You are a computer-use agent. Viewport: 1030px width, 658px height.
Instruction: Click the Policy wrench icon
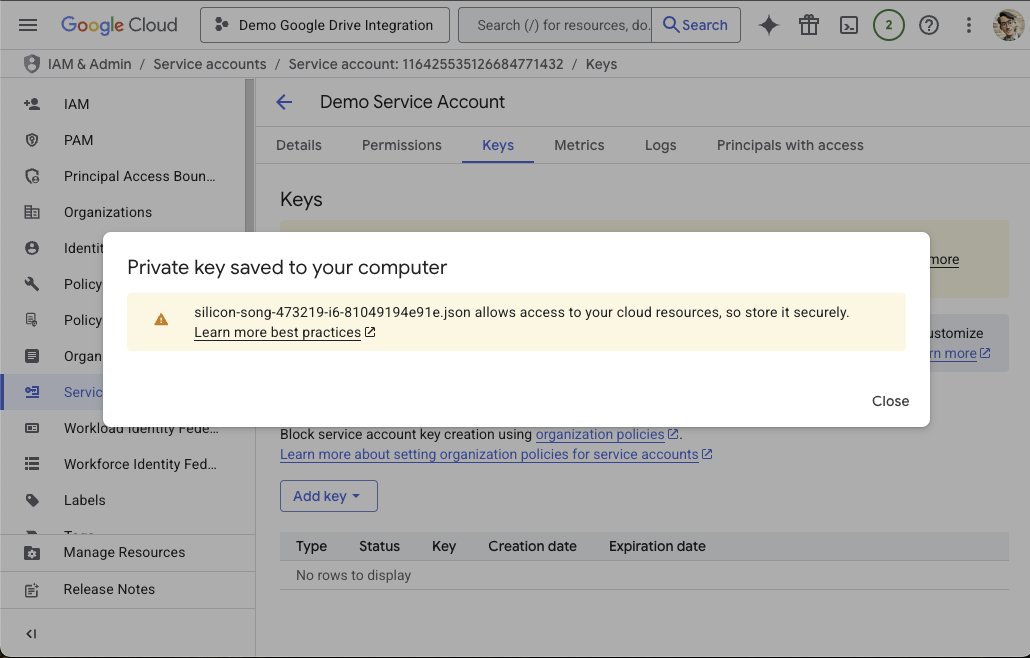32,284
